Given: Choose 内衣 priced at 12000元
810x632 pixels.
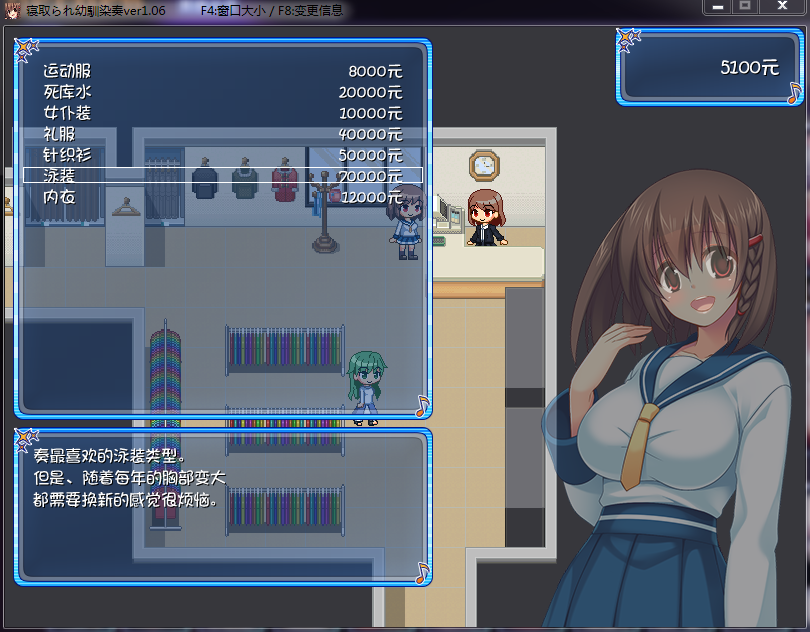Looking at the screenshot, I should pyautogui.click(x=222, y=197).
